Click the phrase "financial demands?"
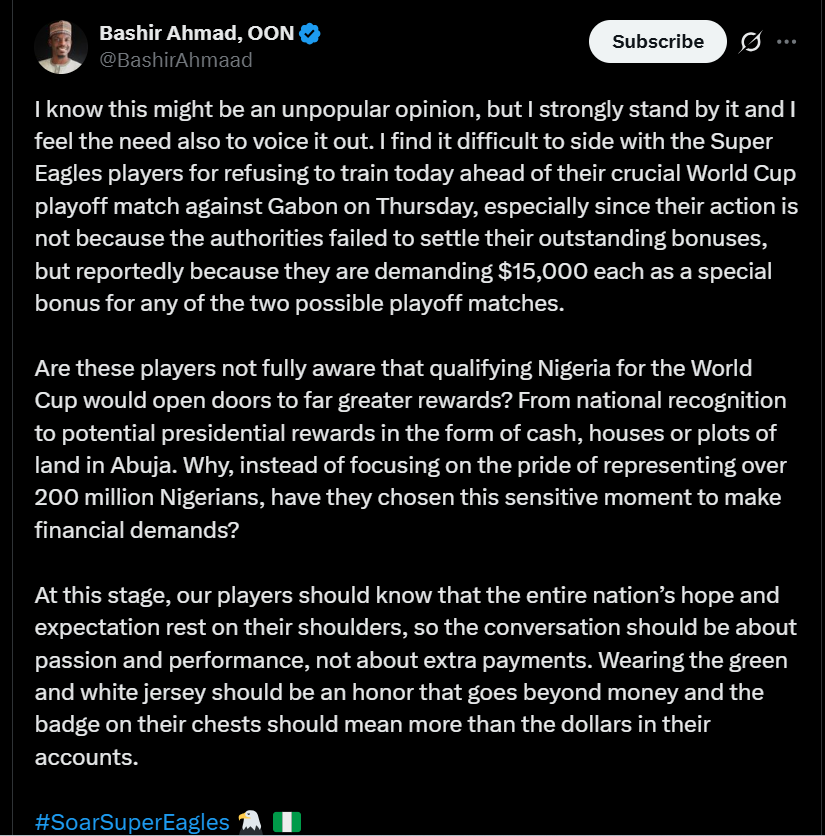Viewport: 825px width, 836px height. coord(137,531)
